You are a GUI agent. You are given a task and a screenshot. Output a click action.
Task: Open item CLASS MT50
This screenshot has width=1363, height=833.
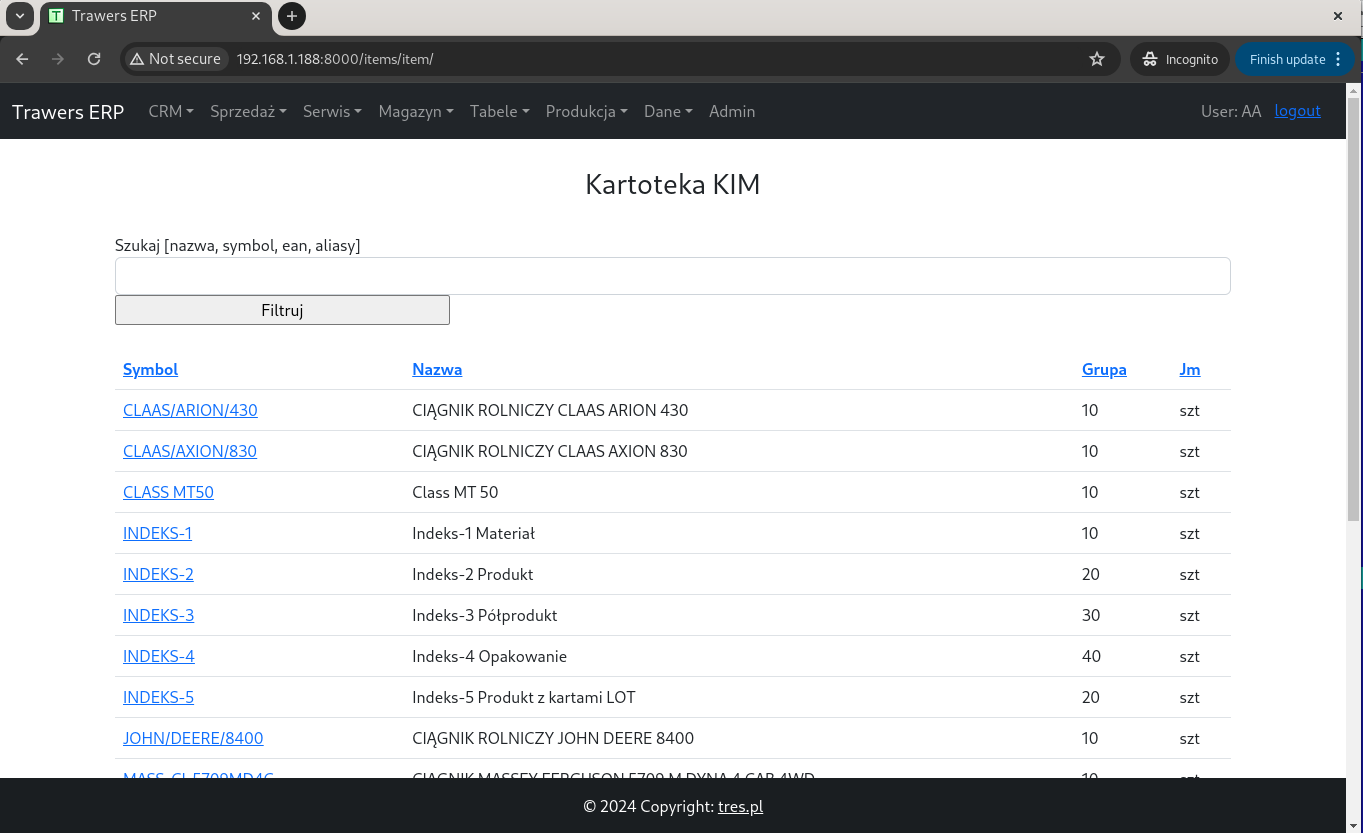pos(168,492)
